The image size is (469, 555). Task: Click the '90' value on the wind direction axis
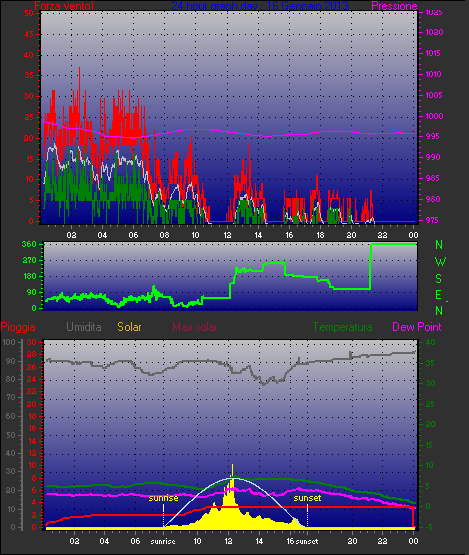pos(32,292)
